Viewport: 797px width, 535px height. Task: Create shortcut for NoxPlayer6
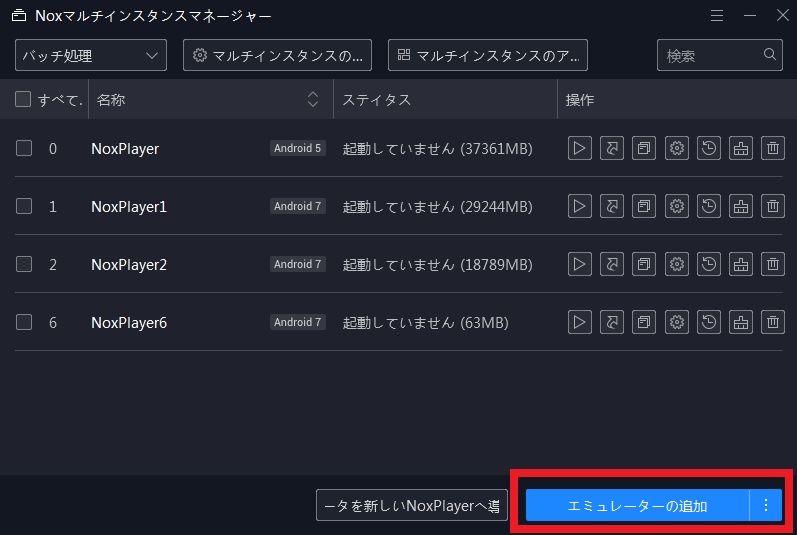[611, 322]
